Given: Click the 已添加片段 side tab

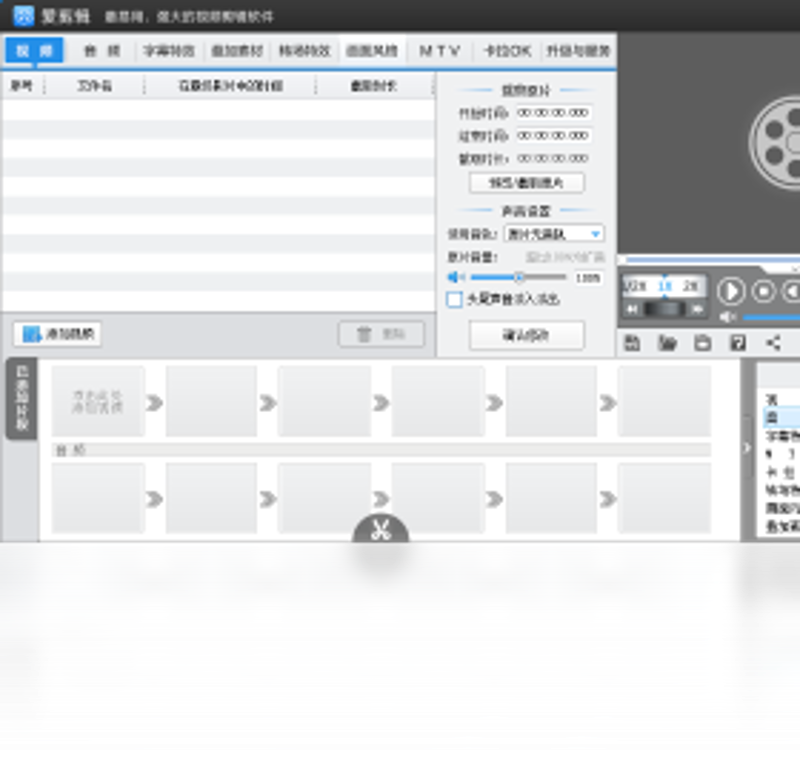Looking at the screenshot, I should [21, 399].
